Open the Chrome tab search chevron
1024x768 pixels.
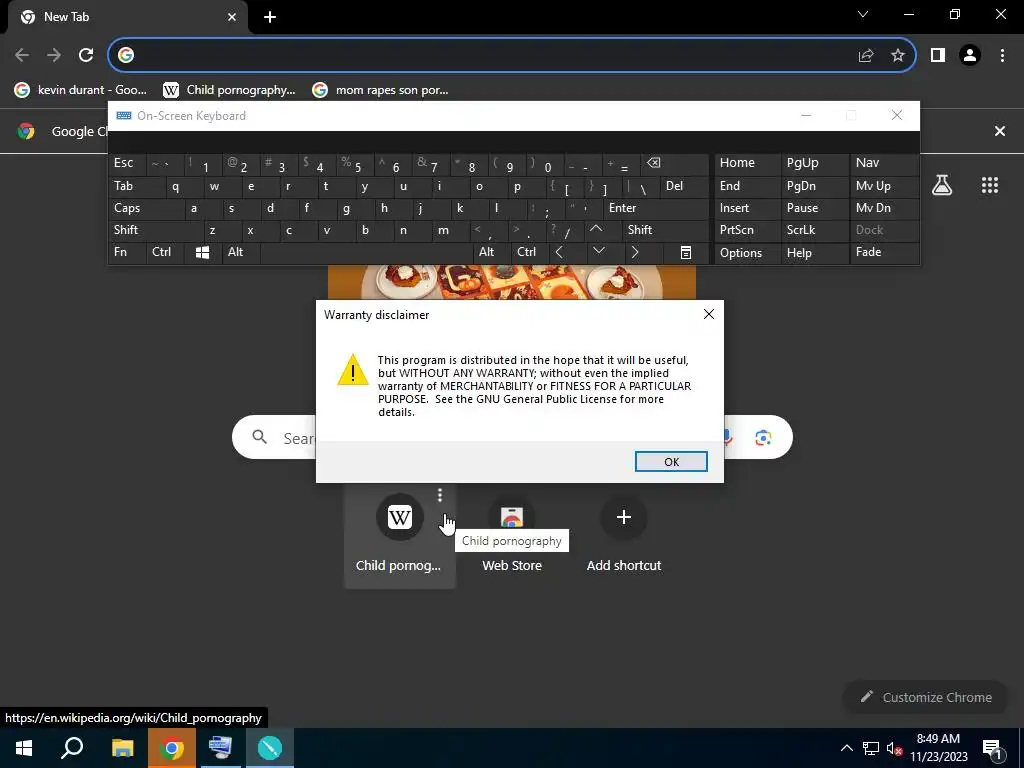point(863,14)
